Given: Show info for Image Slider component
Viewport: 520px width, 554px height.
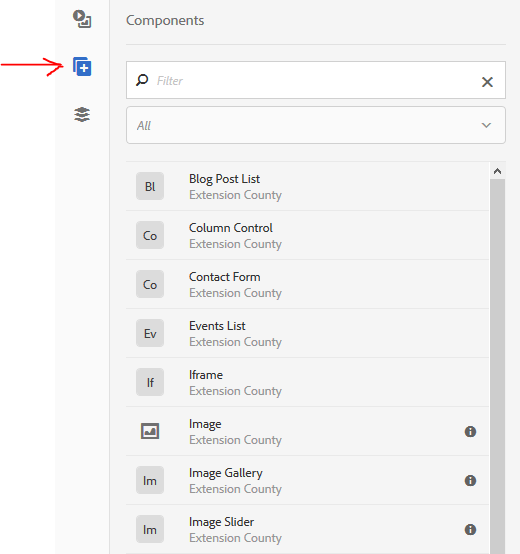Looking at the screenshot, I should [470, 529].
